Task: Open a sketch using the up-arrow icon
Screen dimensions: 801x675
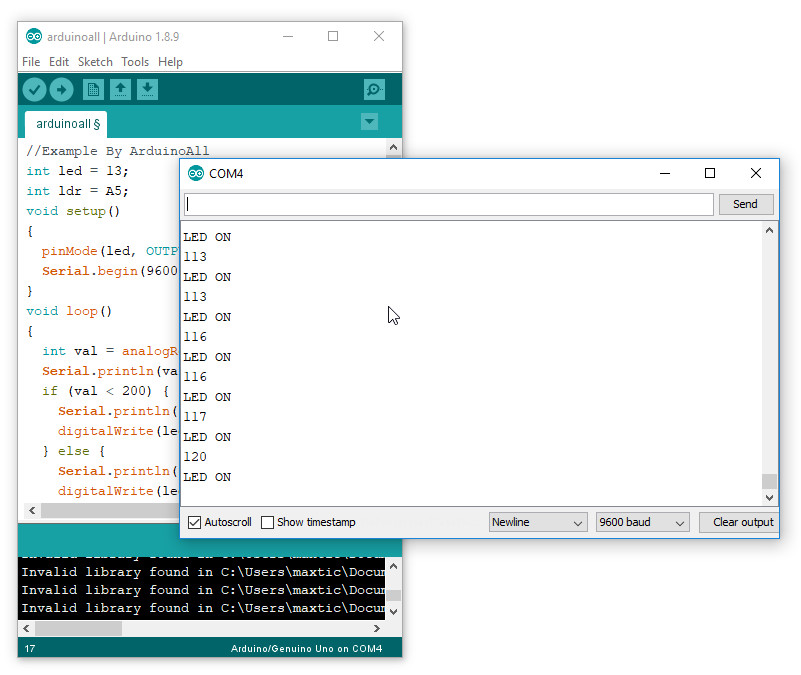Action: pos(121,90)
